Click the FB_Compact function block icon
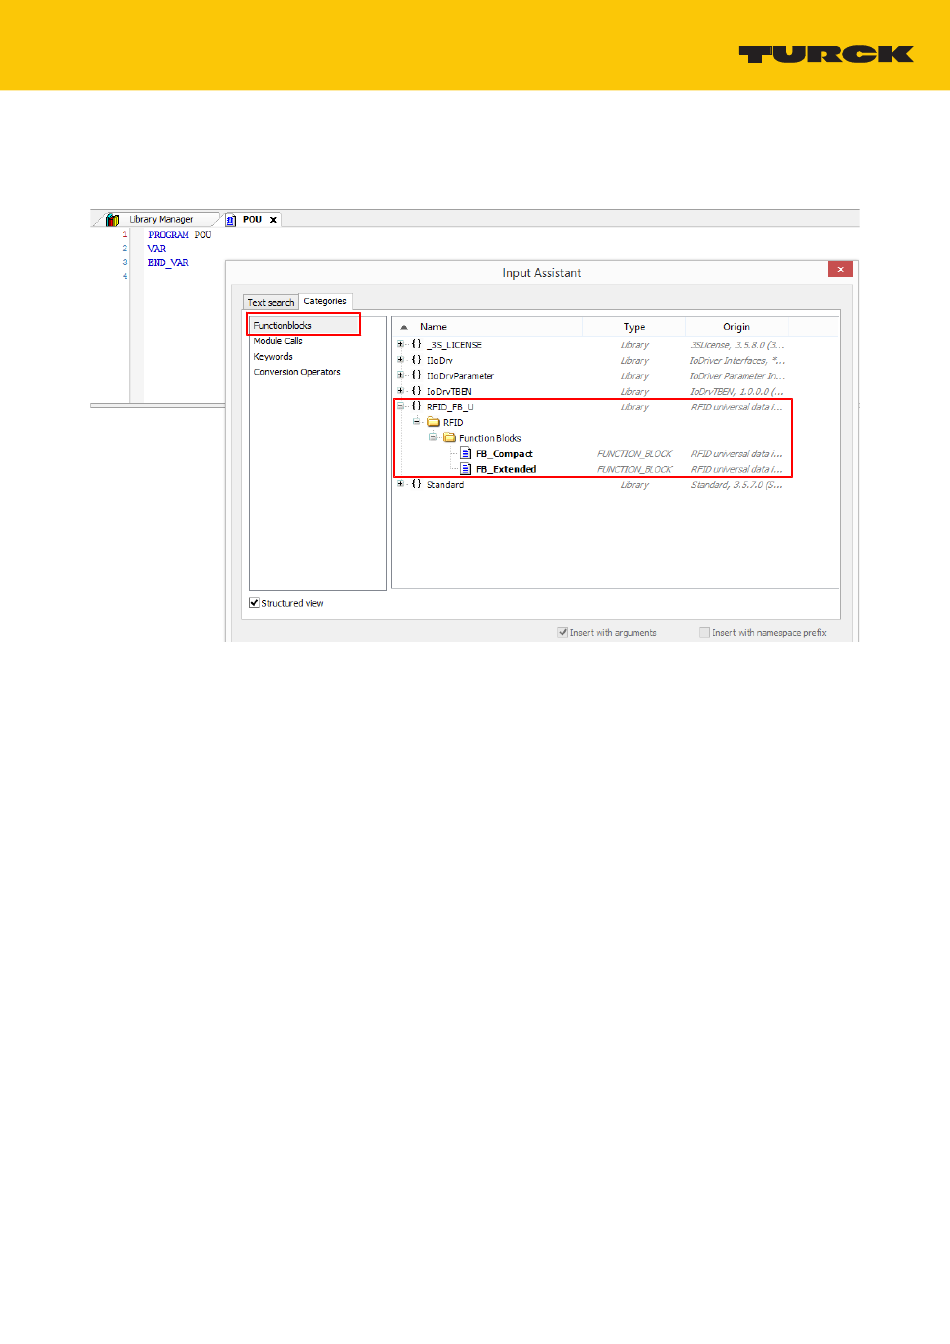 coord(466,454)
